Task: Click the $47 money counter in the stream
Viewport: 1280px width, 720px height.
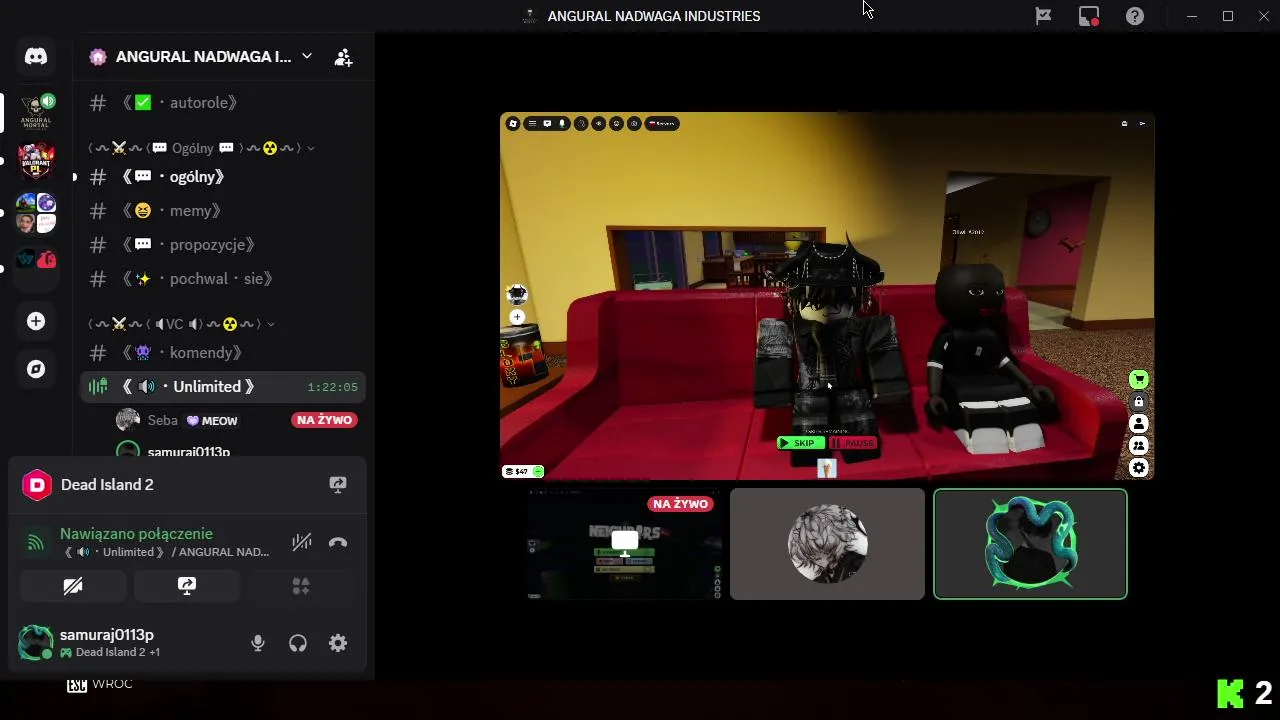Action: (522, 471)
